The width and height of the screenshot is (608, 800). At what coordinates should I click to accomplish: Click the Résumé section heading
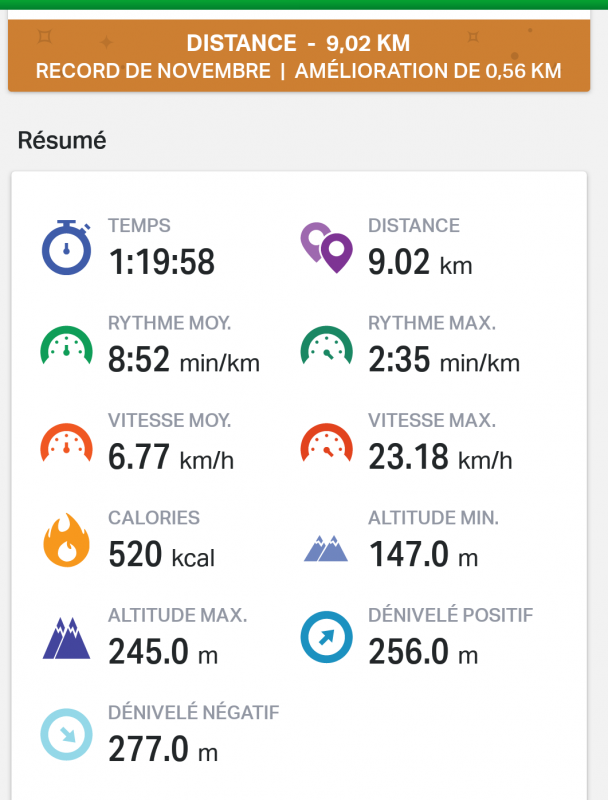tap(62, 140)
